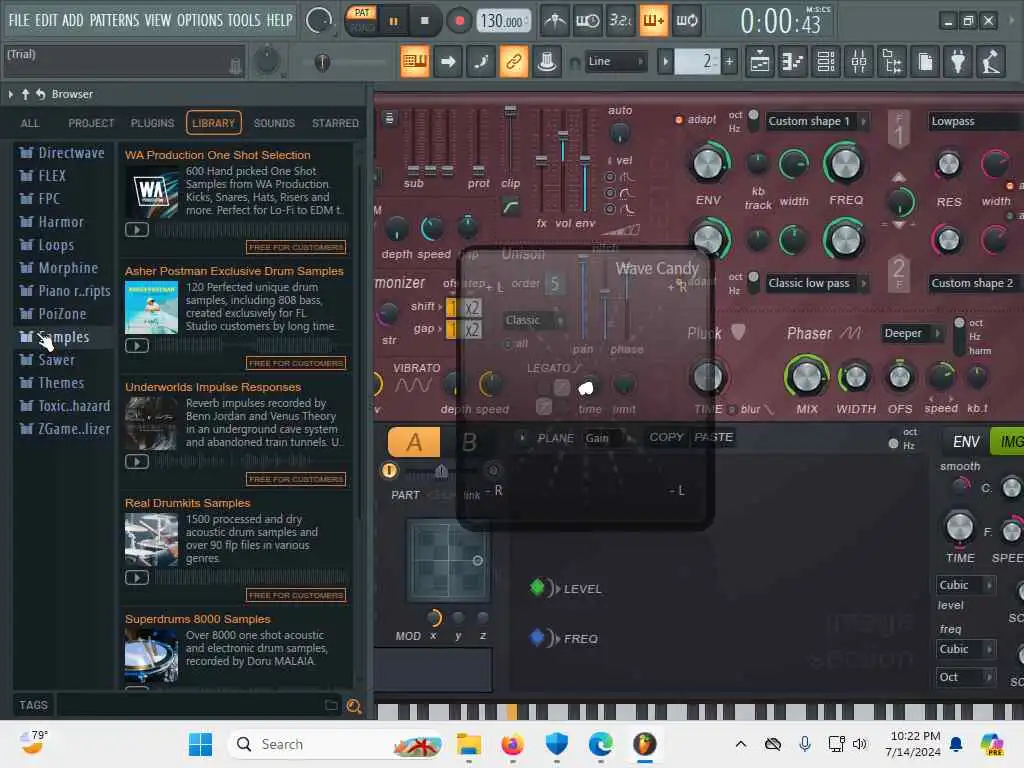Open the level Cubic dropdown
This screenshot has height=768, width=1024.
[x=965, y=584]
